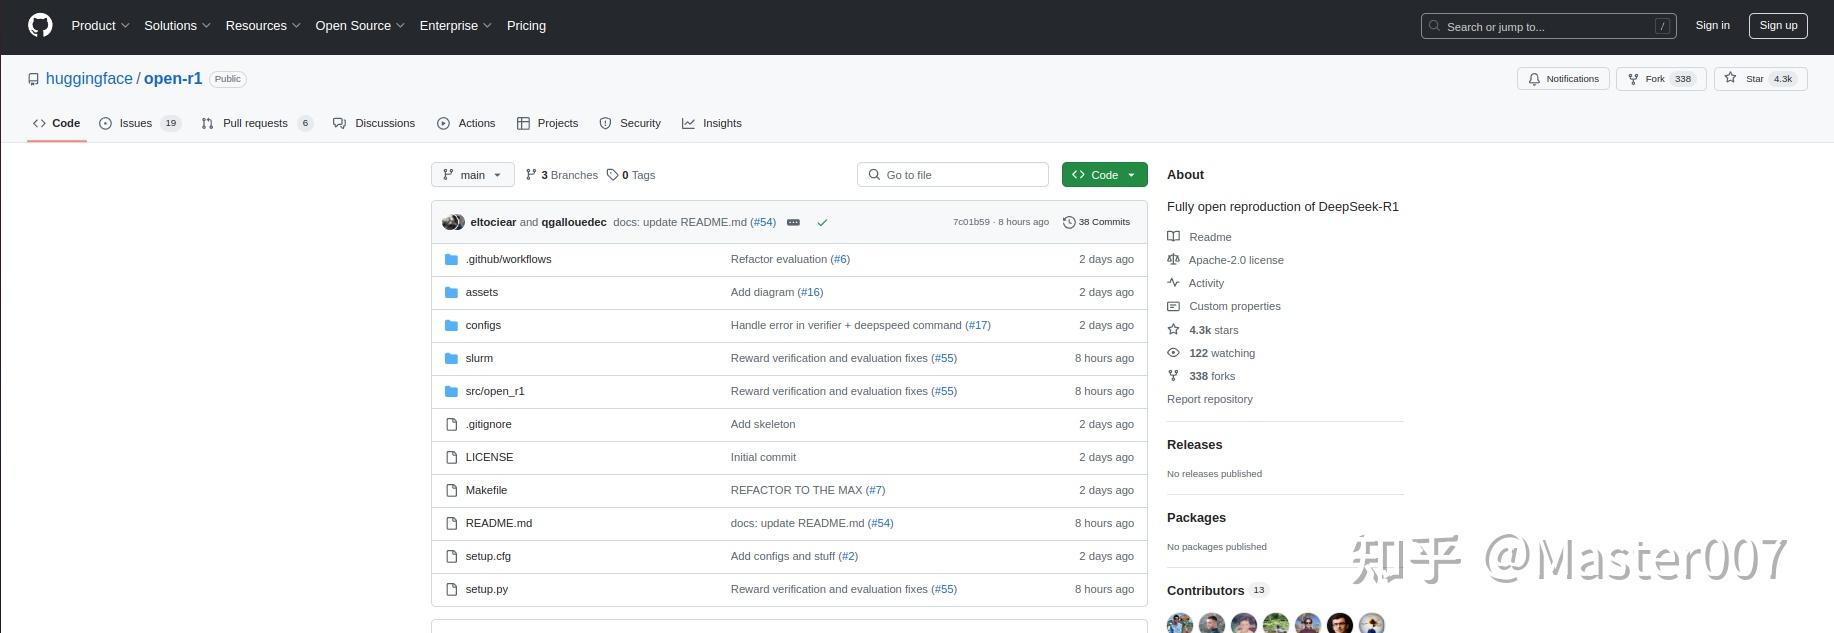Screen dimensions: 1834x633
Task: Click the first contributor avatar
Action: pos(1180,623)
